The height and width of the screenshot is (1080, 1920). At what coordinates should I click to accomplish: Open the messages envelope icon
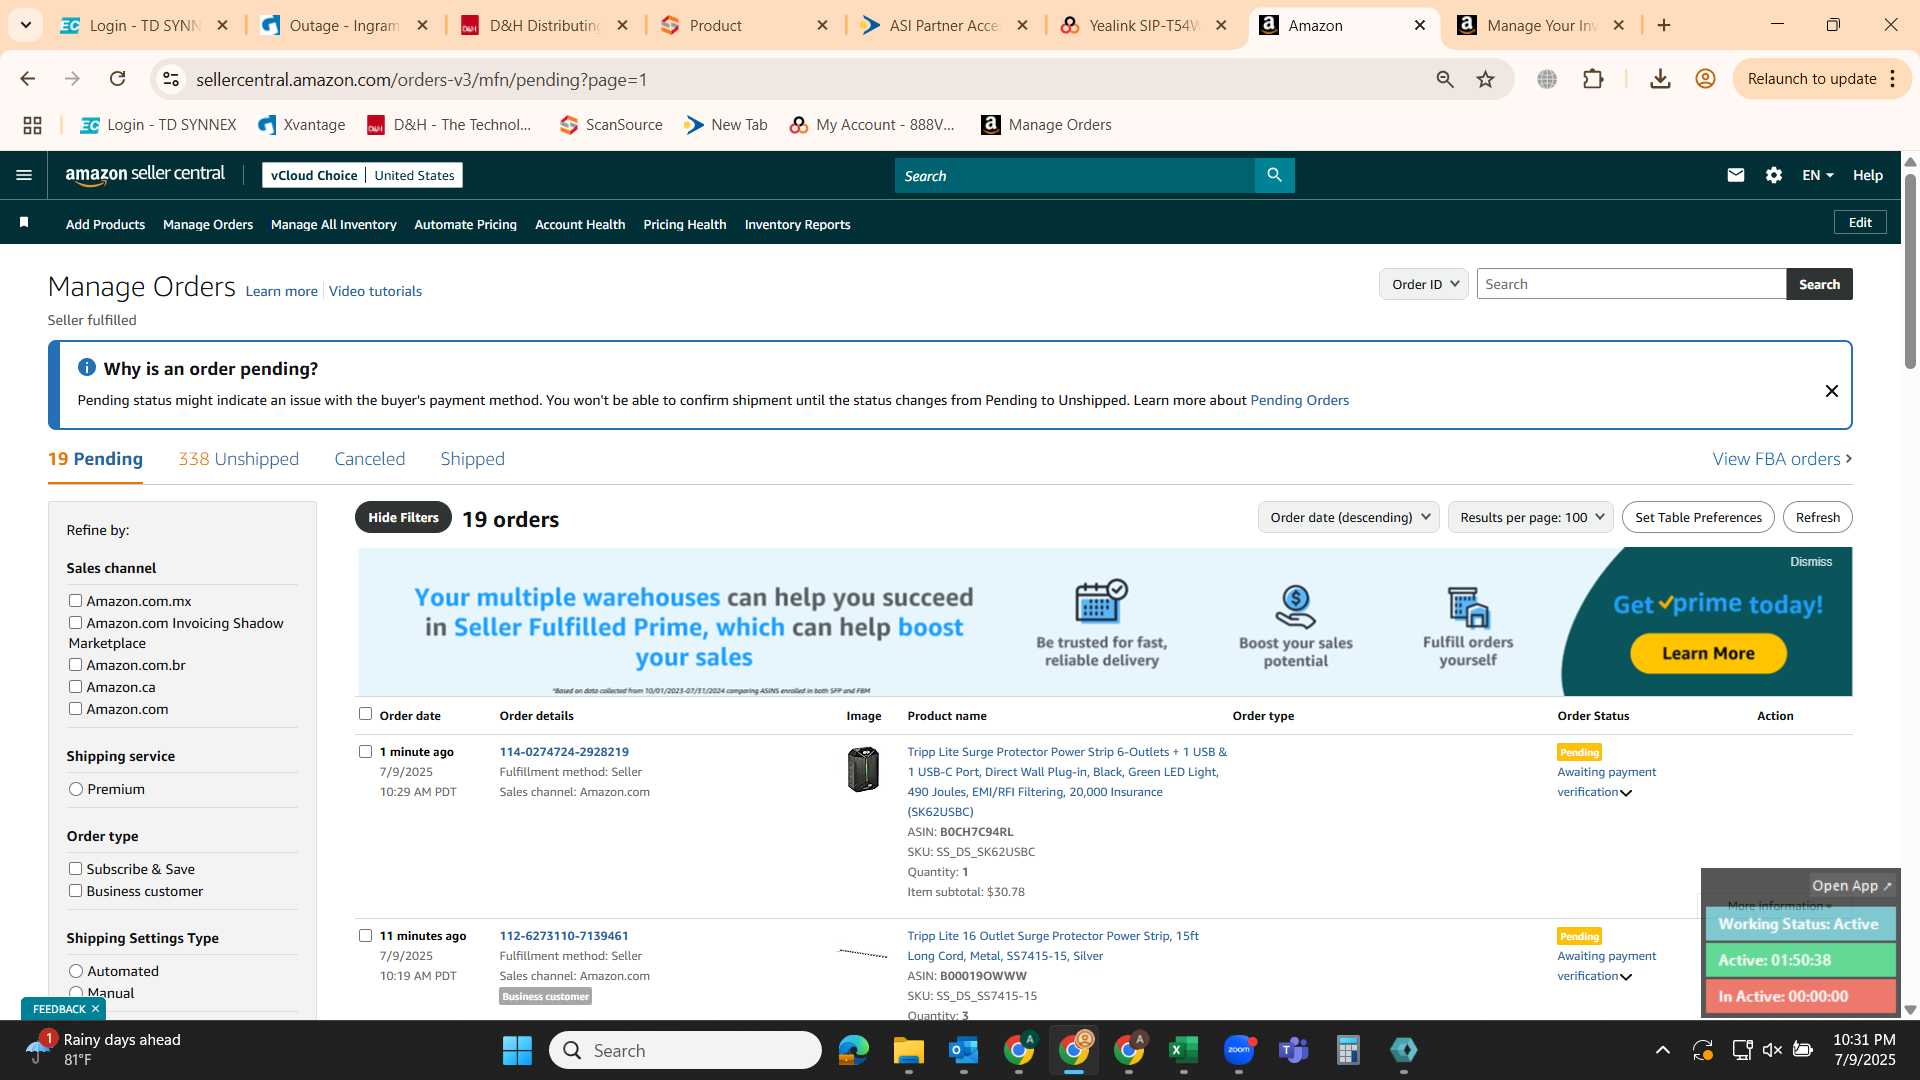(x=1735, y=175)
